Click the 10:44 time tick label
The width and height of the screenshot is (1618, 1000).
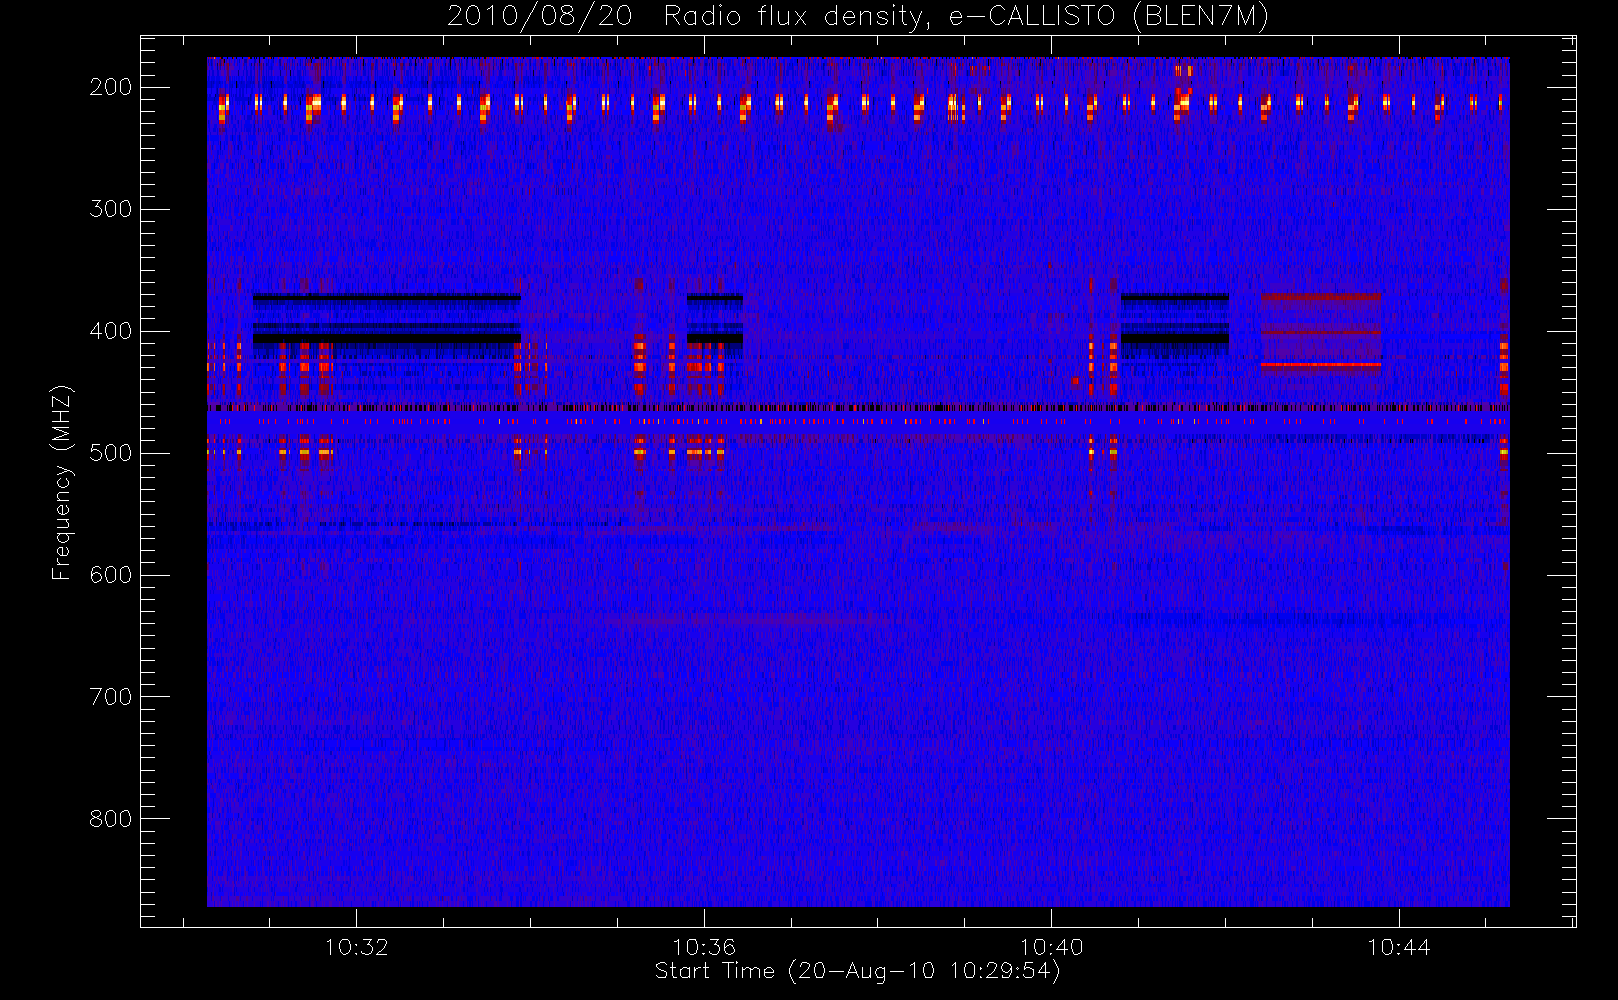tap(1399, 947)
